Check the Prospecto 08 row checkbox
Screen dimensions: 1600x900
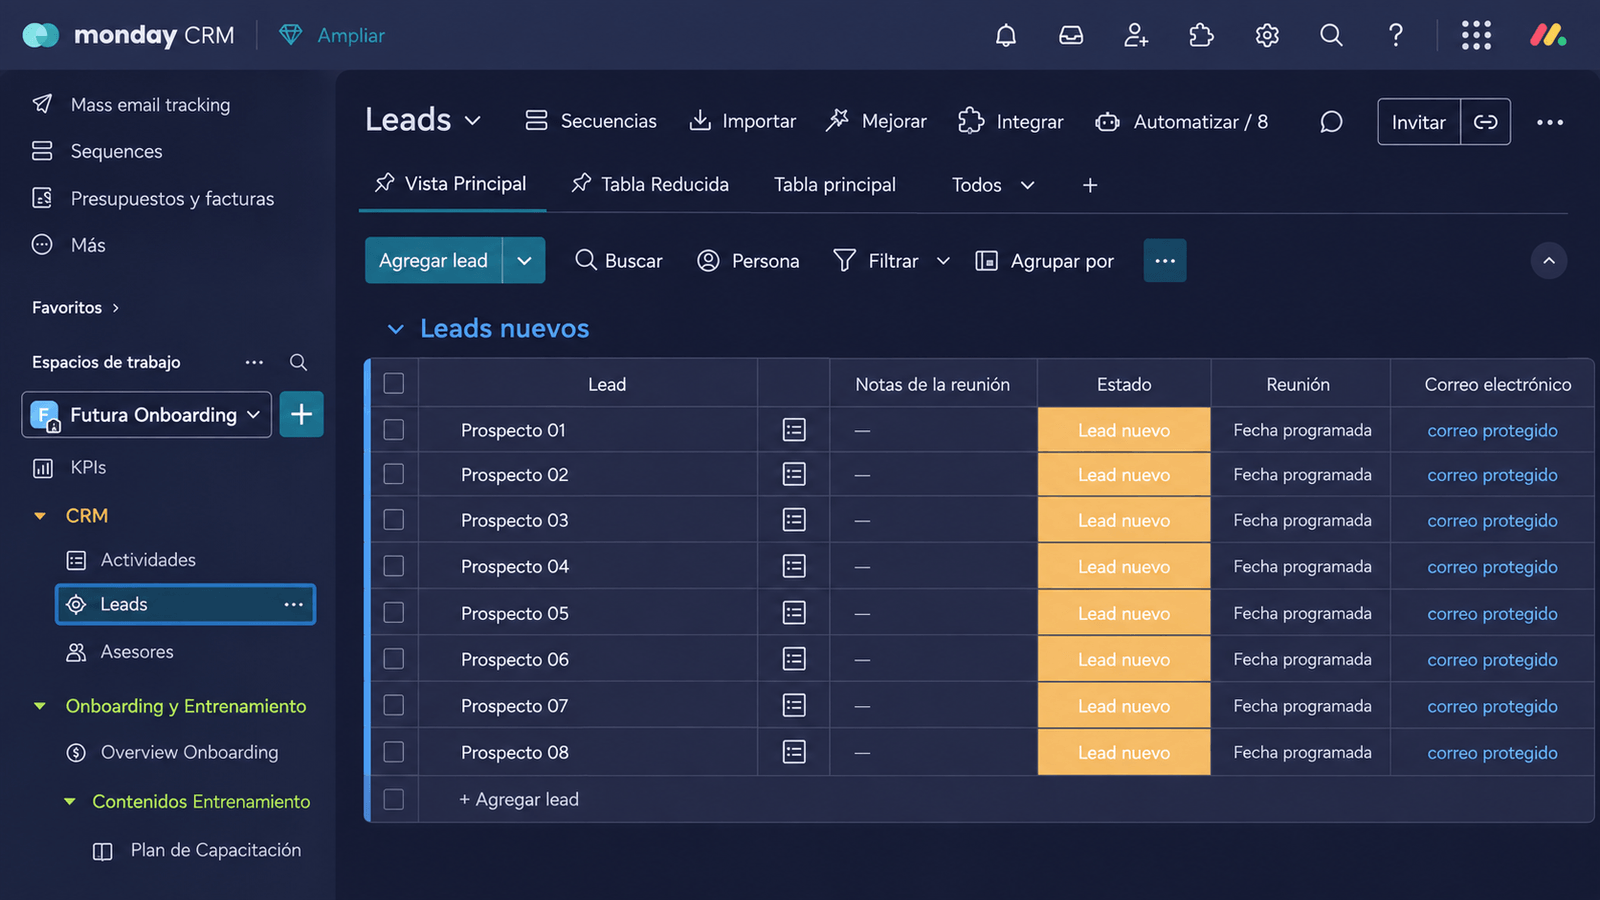pyautogui.click(x=394, y=752)
